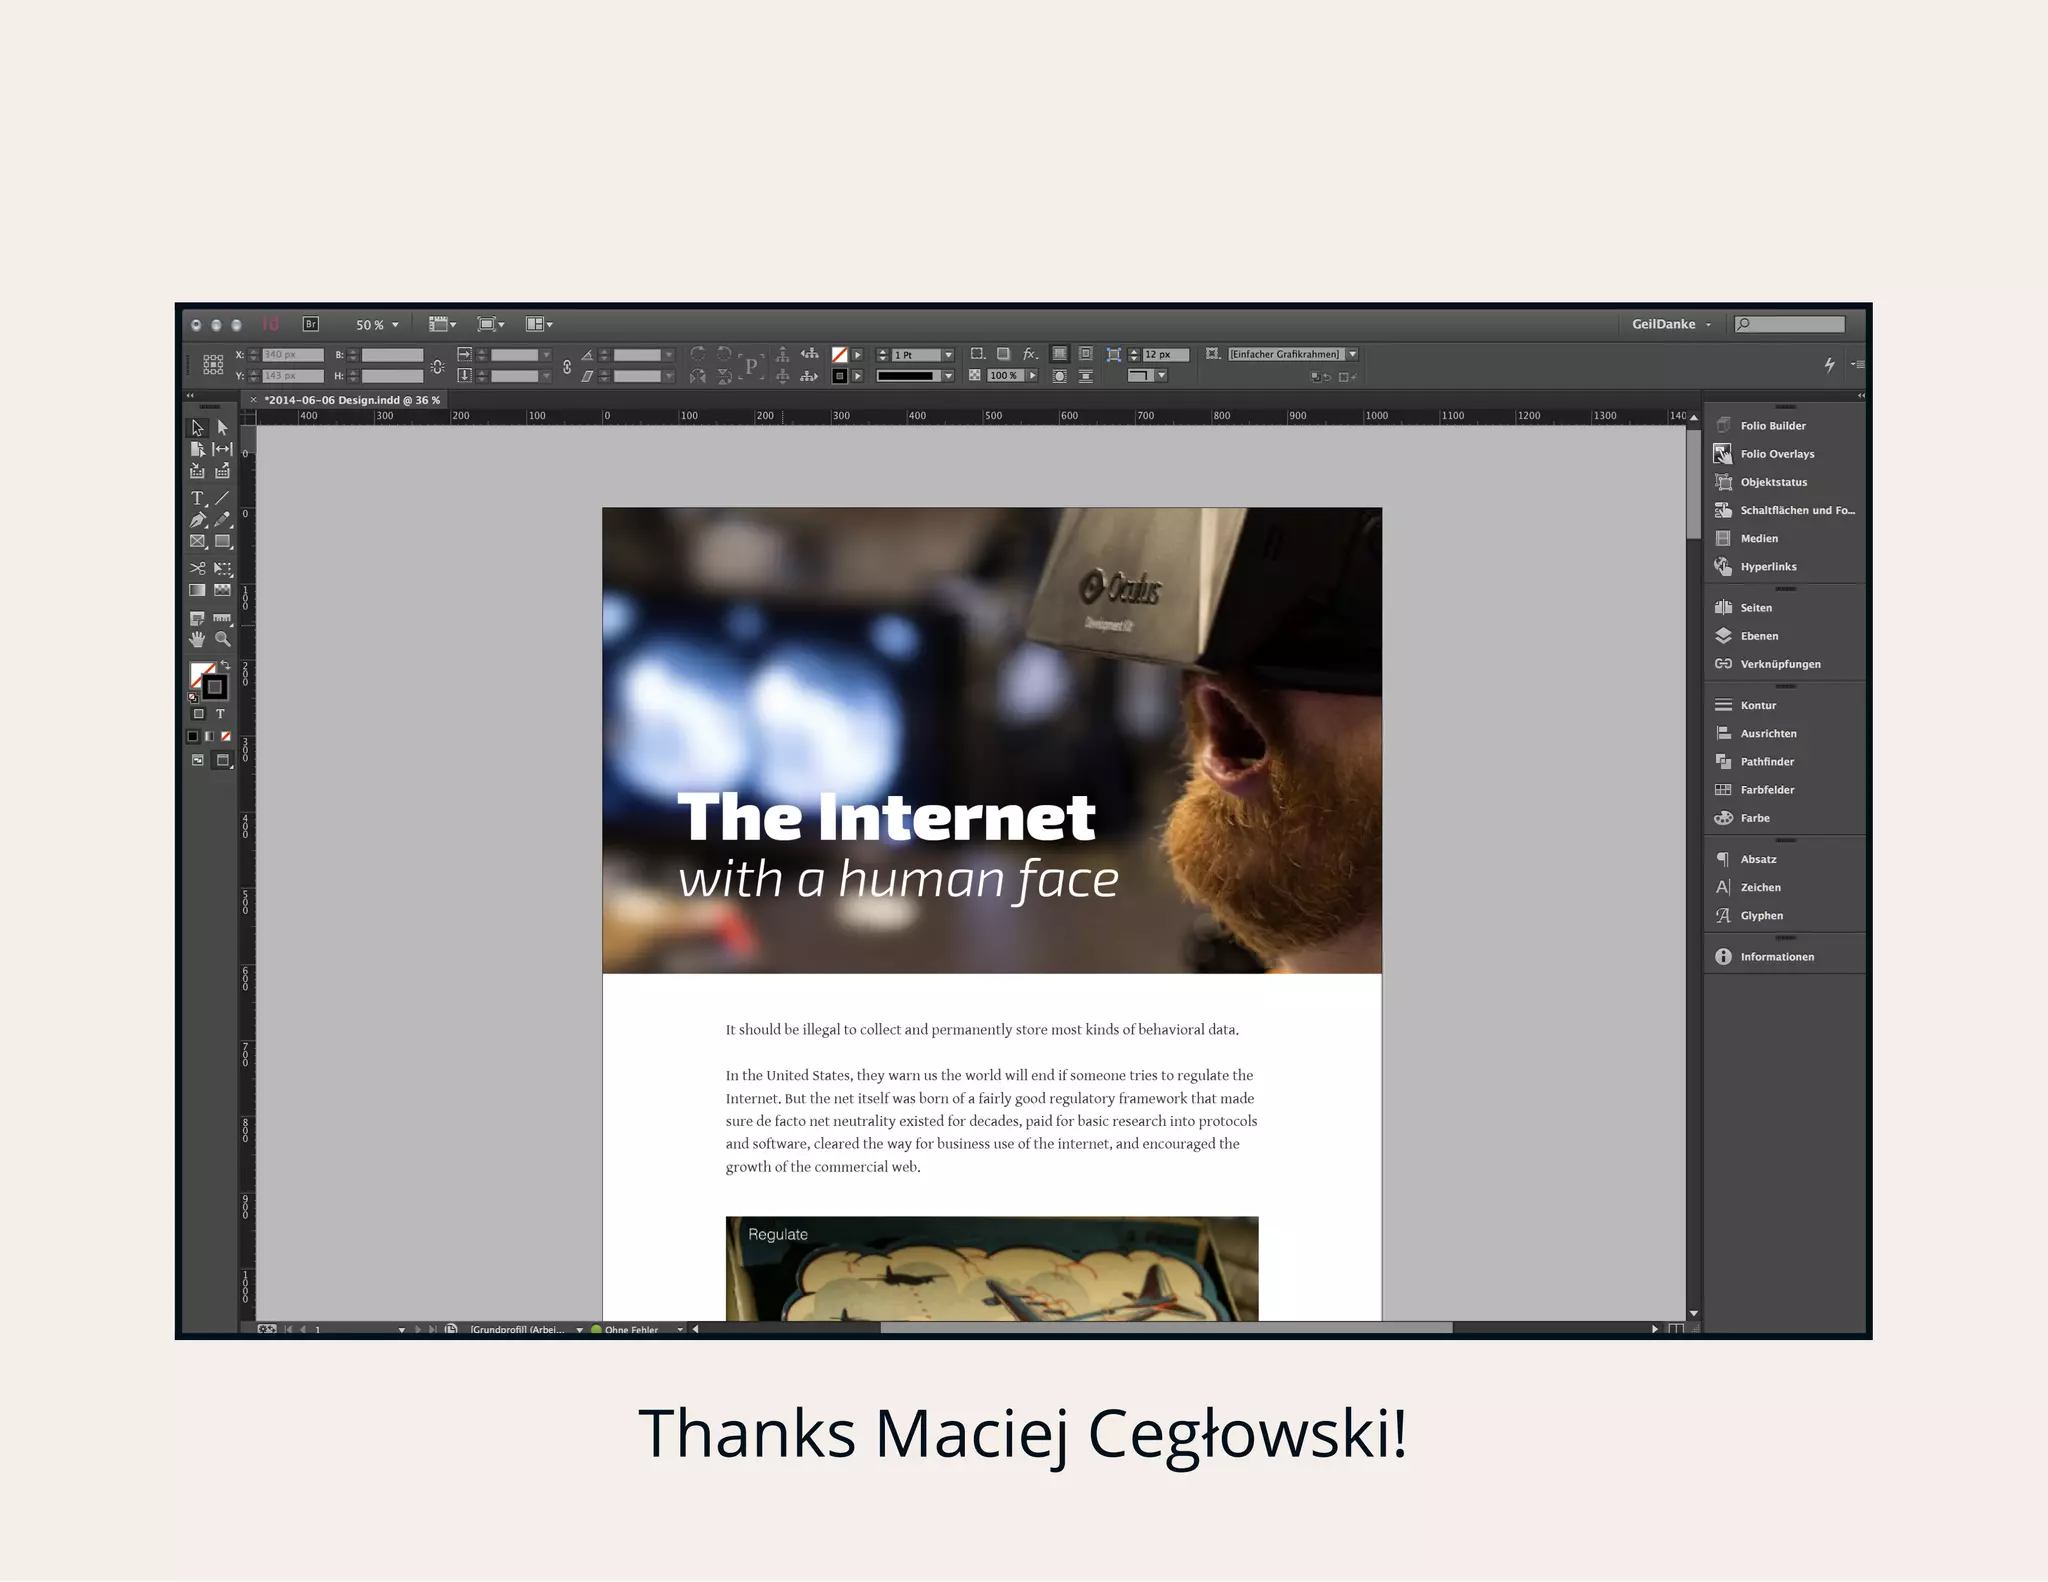Select the black arrow Selection tool

(x=198, y=427)
